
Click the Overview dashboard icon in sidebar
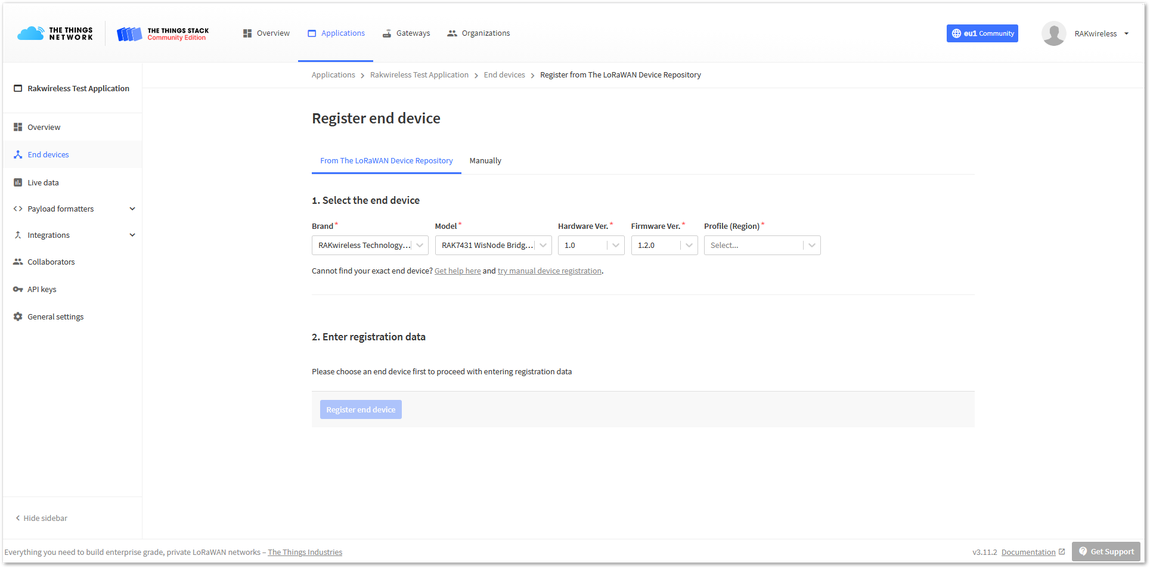(18, 127)
